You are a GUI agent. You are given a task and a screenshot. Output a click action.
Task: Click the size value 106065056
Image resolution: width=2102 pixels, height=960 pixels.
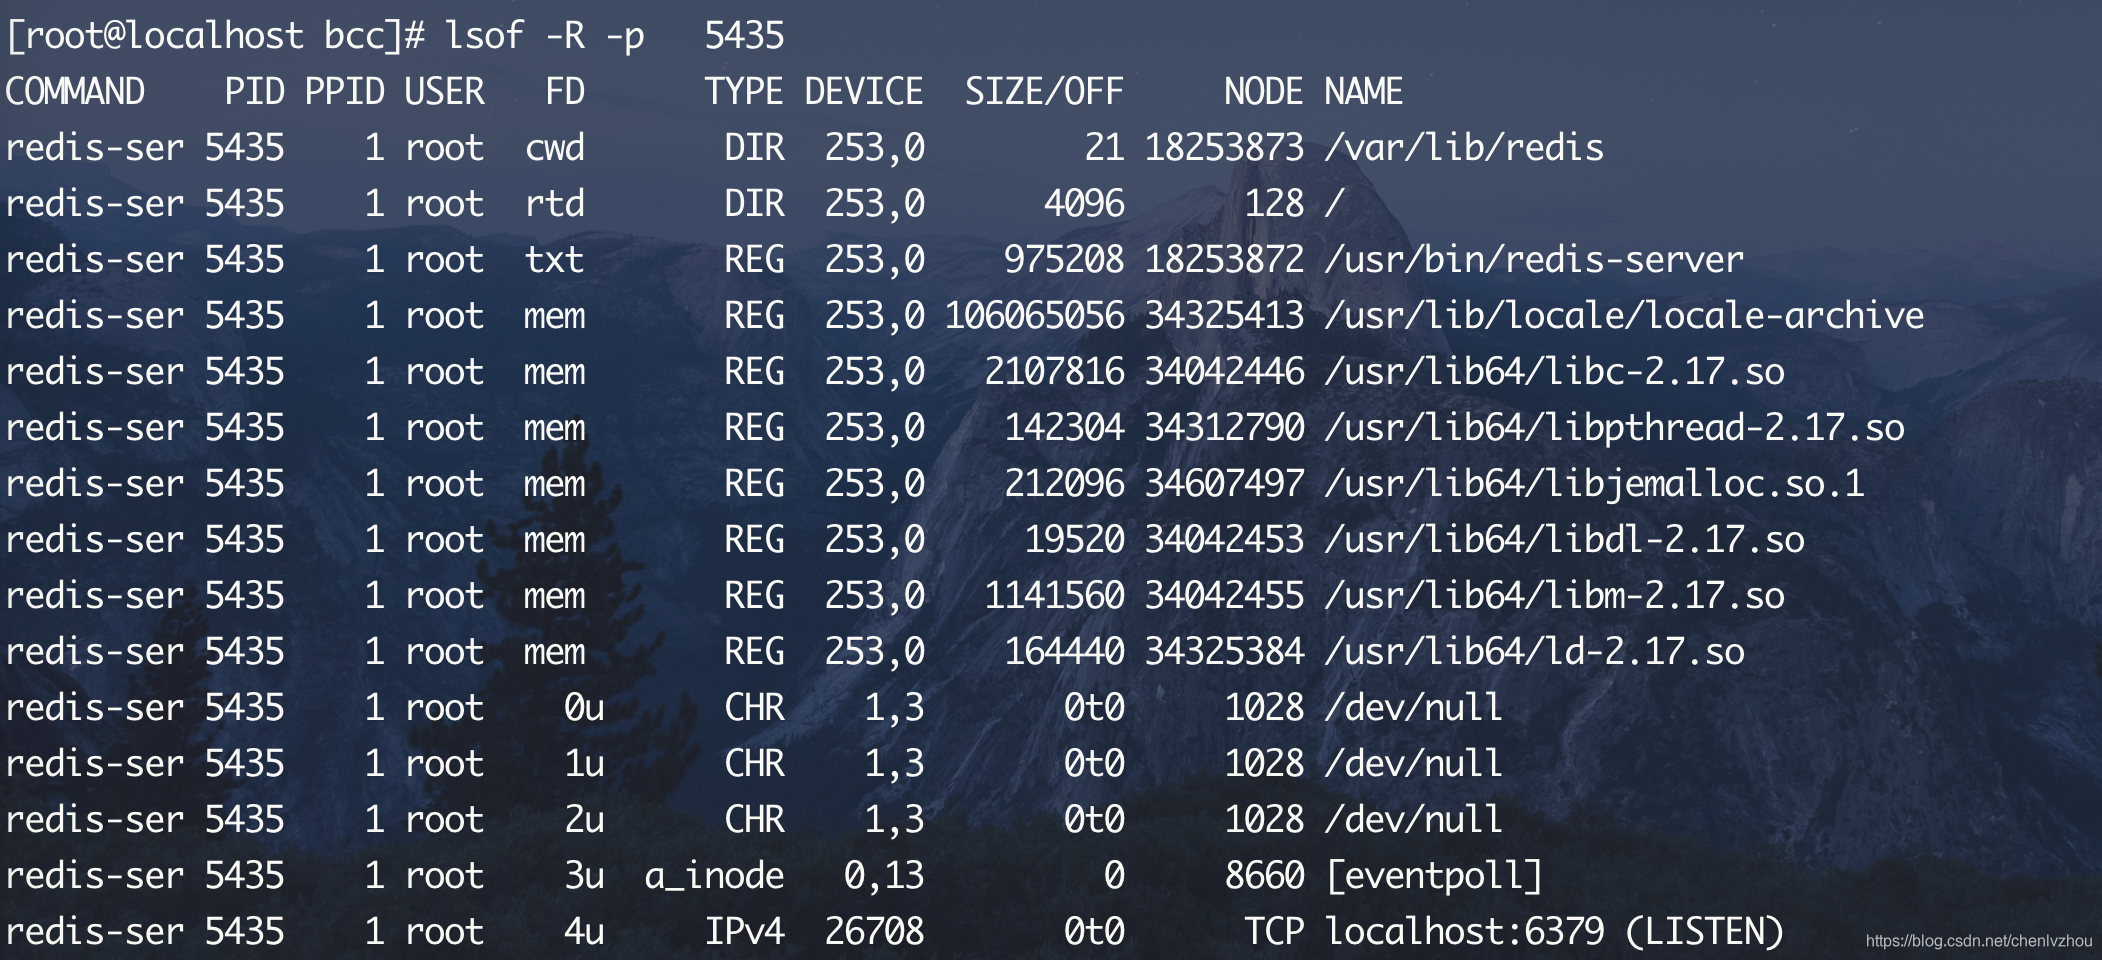[1035, 316]
